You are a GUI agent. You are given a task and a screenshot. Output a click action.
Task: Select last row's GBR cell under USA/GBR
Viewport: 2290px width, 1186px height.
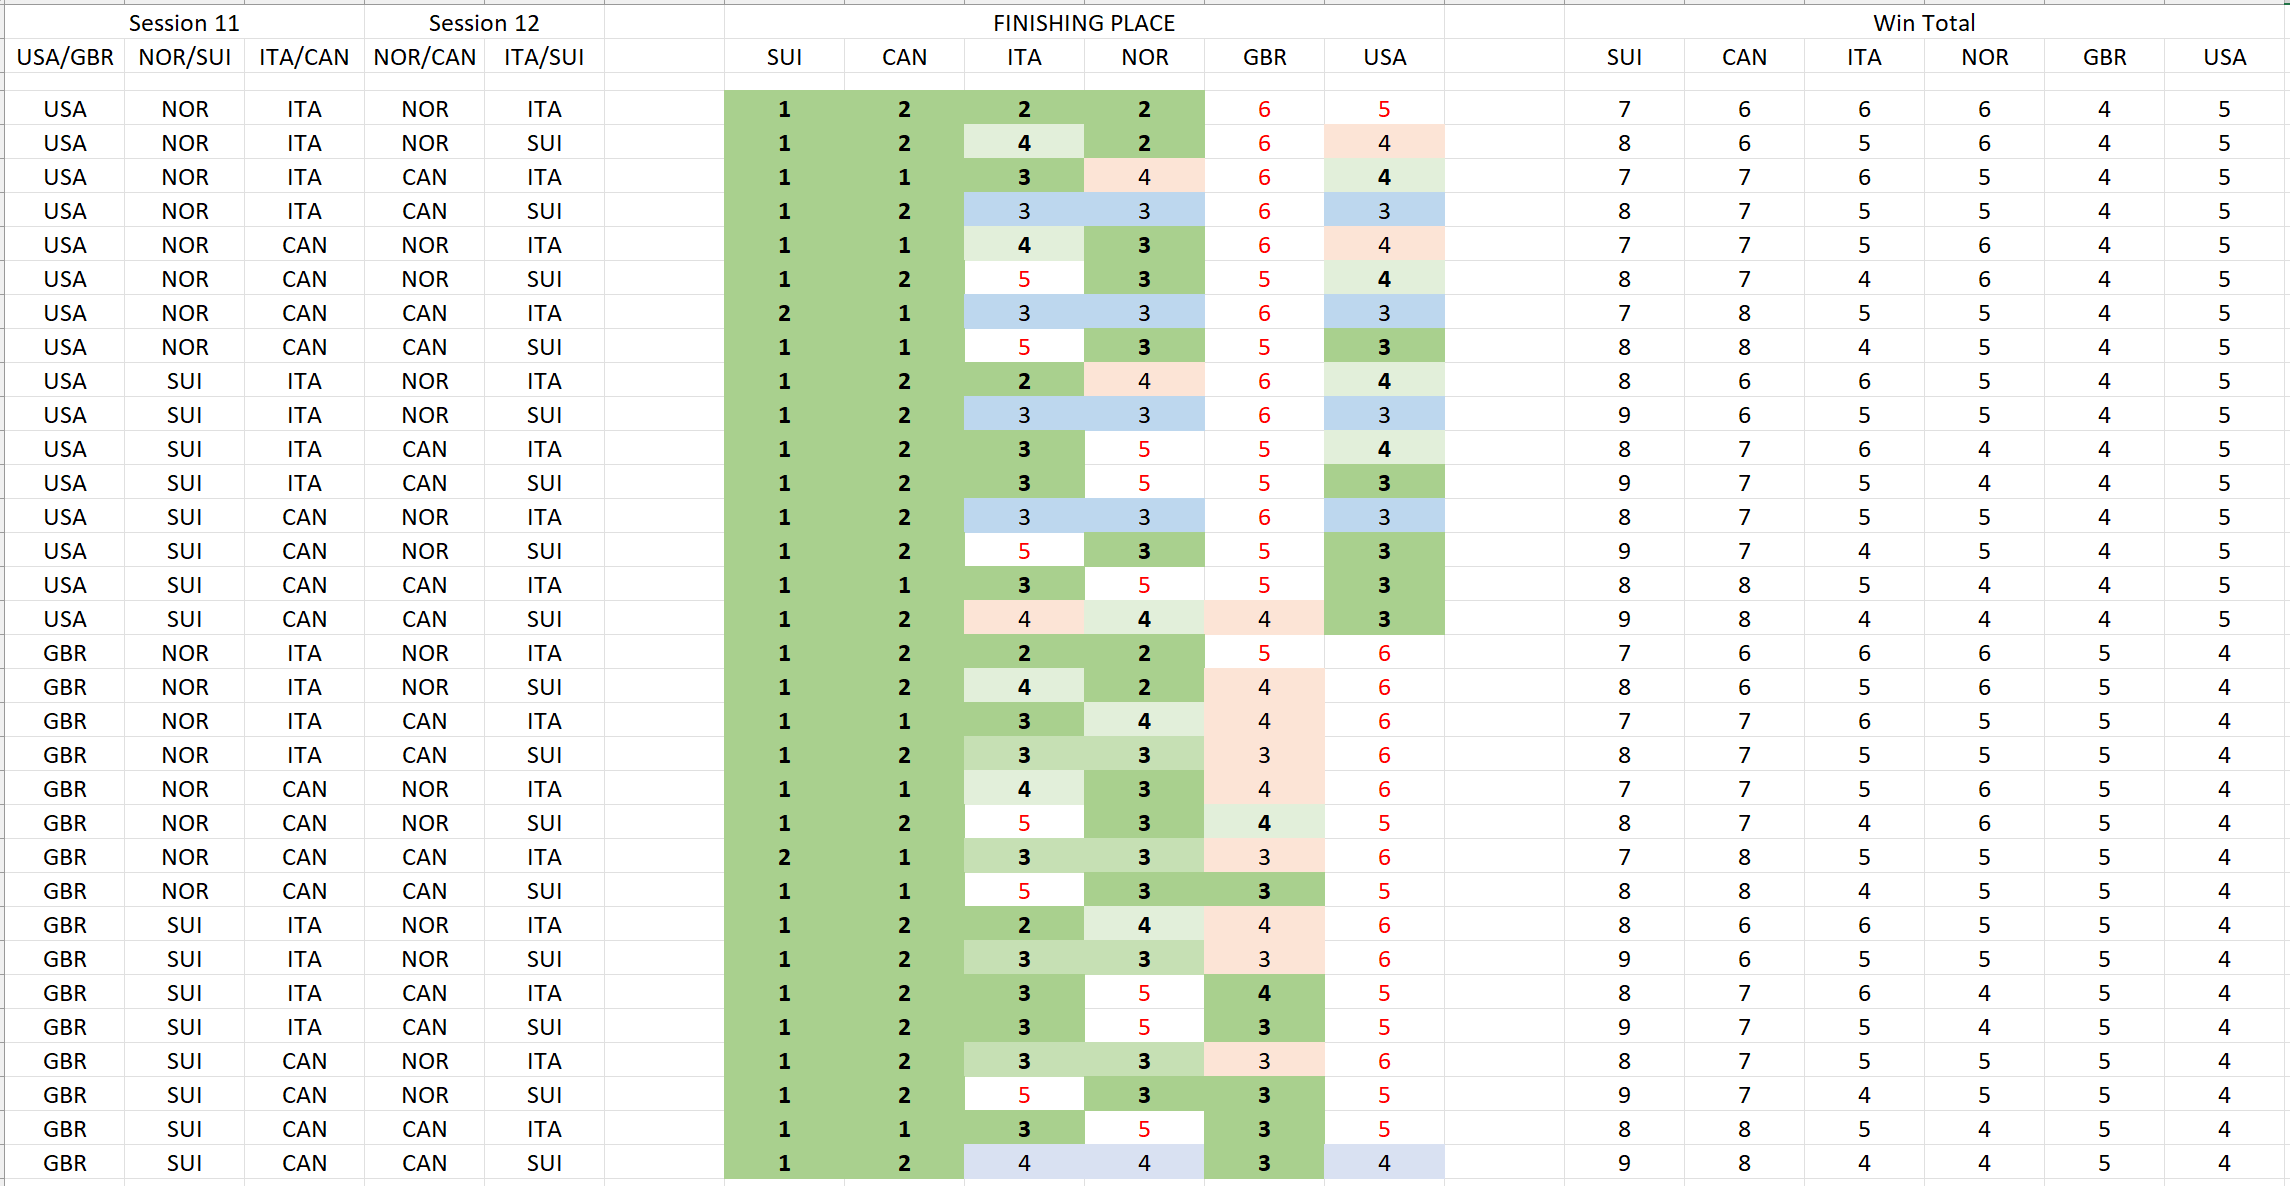point(65,1163)
